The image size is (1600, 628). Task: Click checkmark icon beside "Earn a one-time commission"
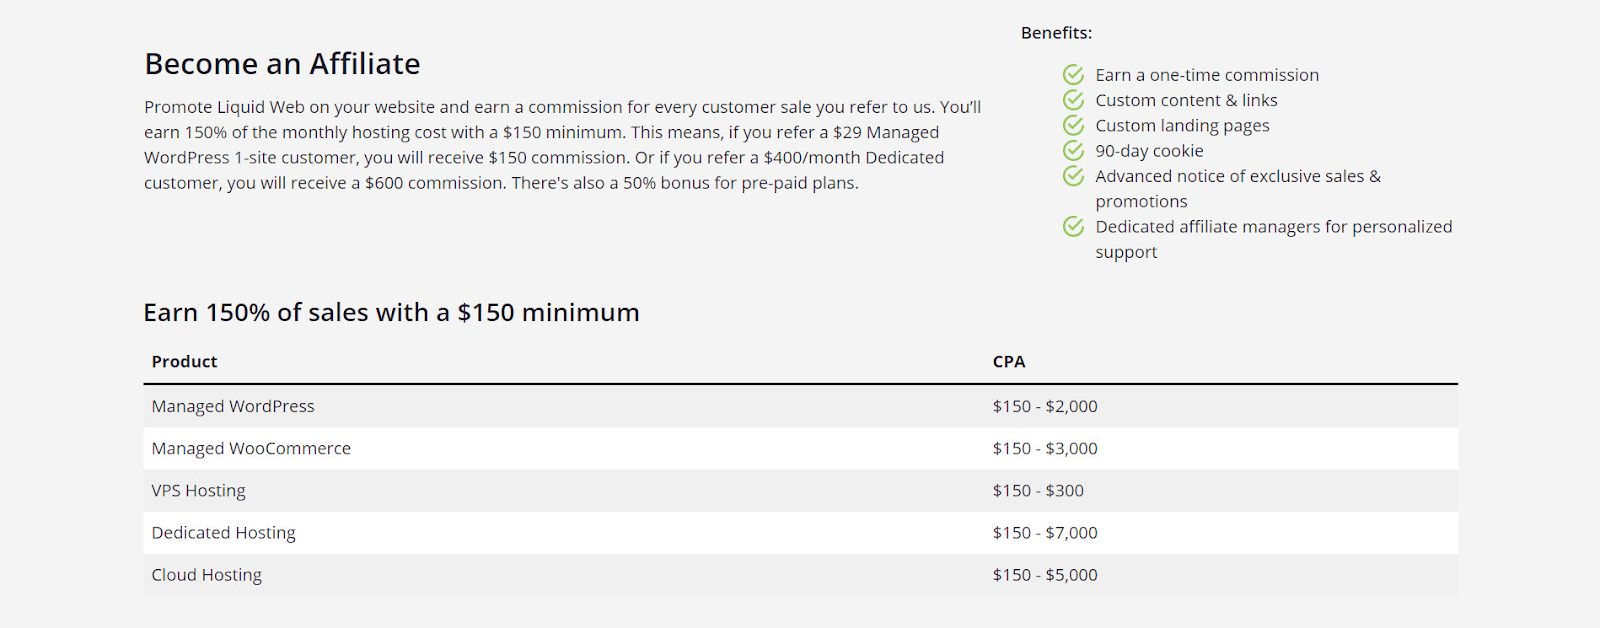1073,75
